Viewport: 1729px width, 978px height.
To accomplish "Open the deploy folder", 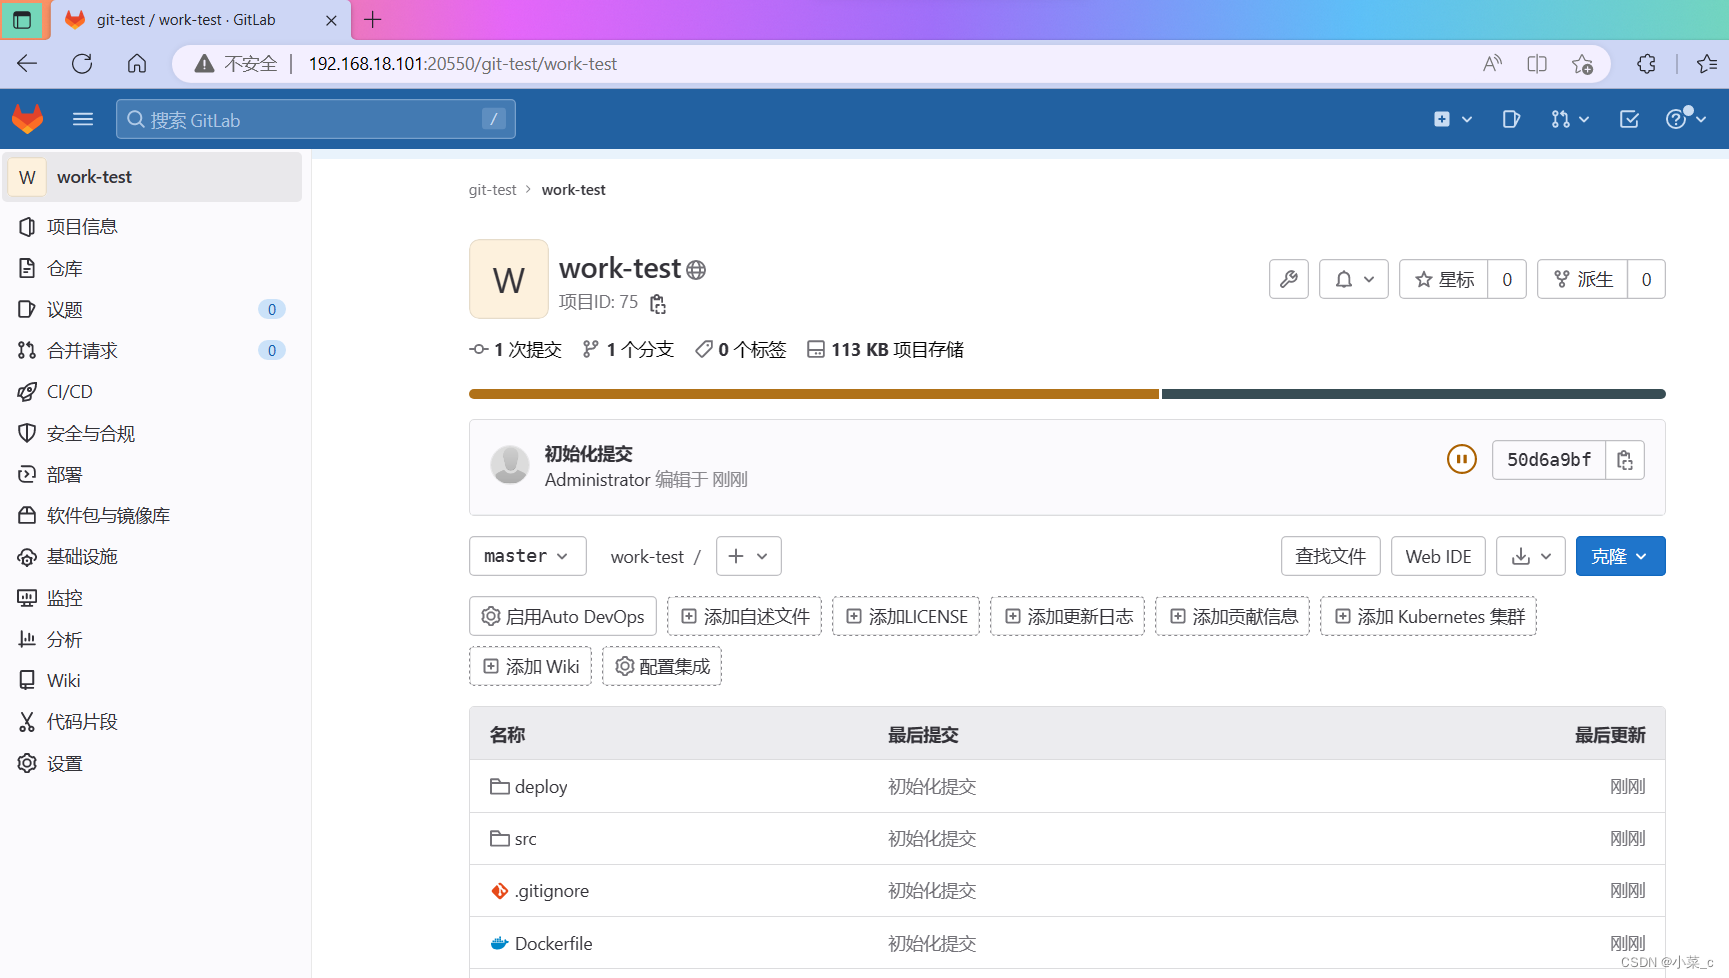I will (x=540, y=787).
